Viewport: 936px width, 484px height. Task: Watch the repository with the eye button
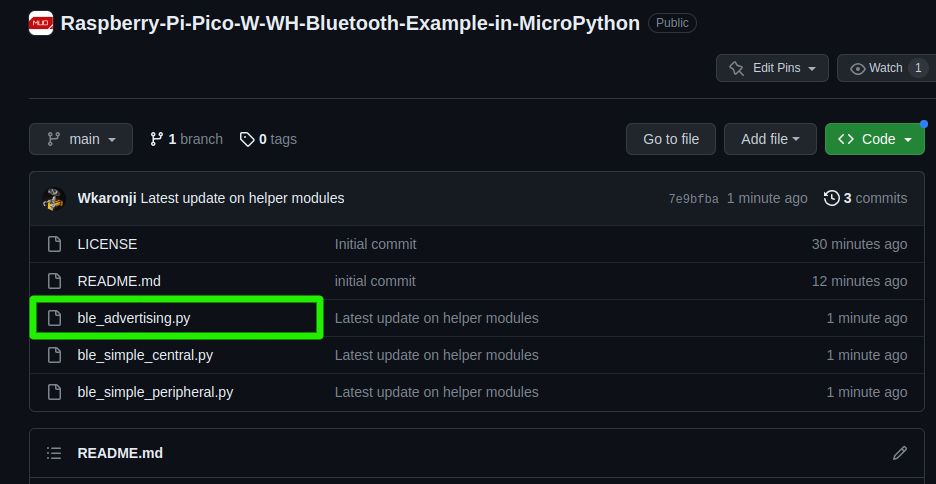point(884,68)
